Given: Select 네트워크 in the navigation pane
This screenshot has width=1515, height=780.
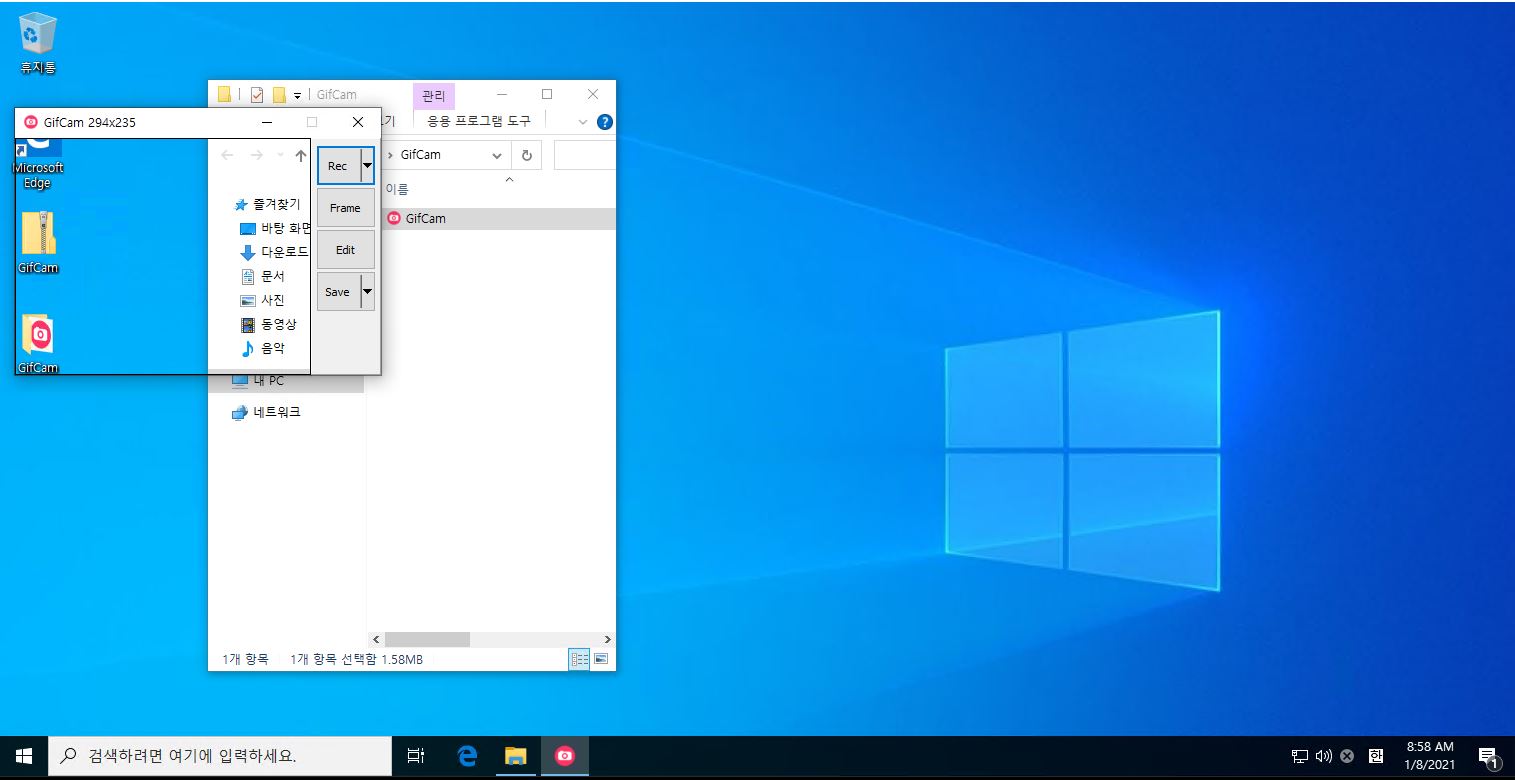Looking at the screenshot, I should (266, 412).
